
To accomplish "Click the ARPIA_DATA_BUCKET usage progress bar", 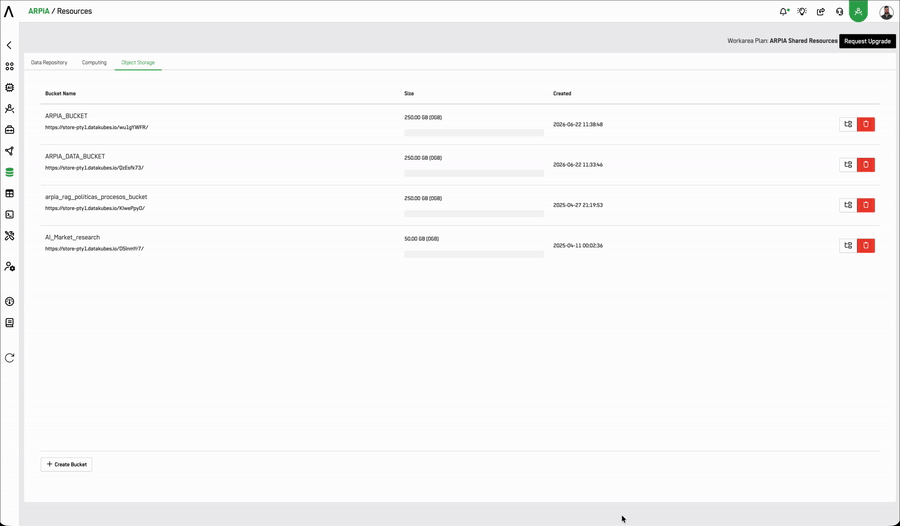I will [x=474, y=173].
